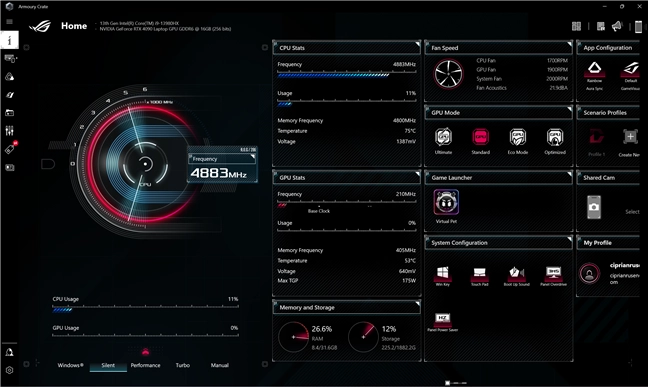
Task: Click the RAM 26.6% gauge
Action: (294, 337)
